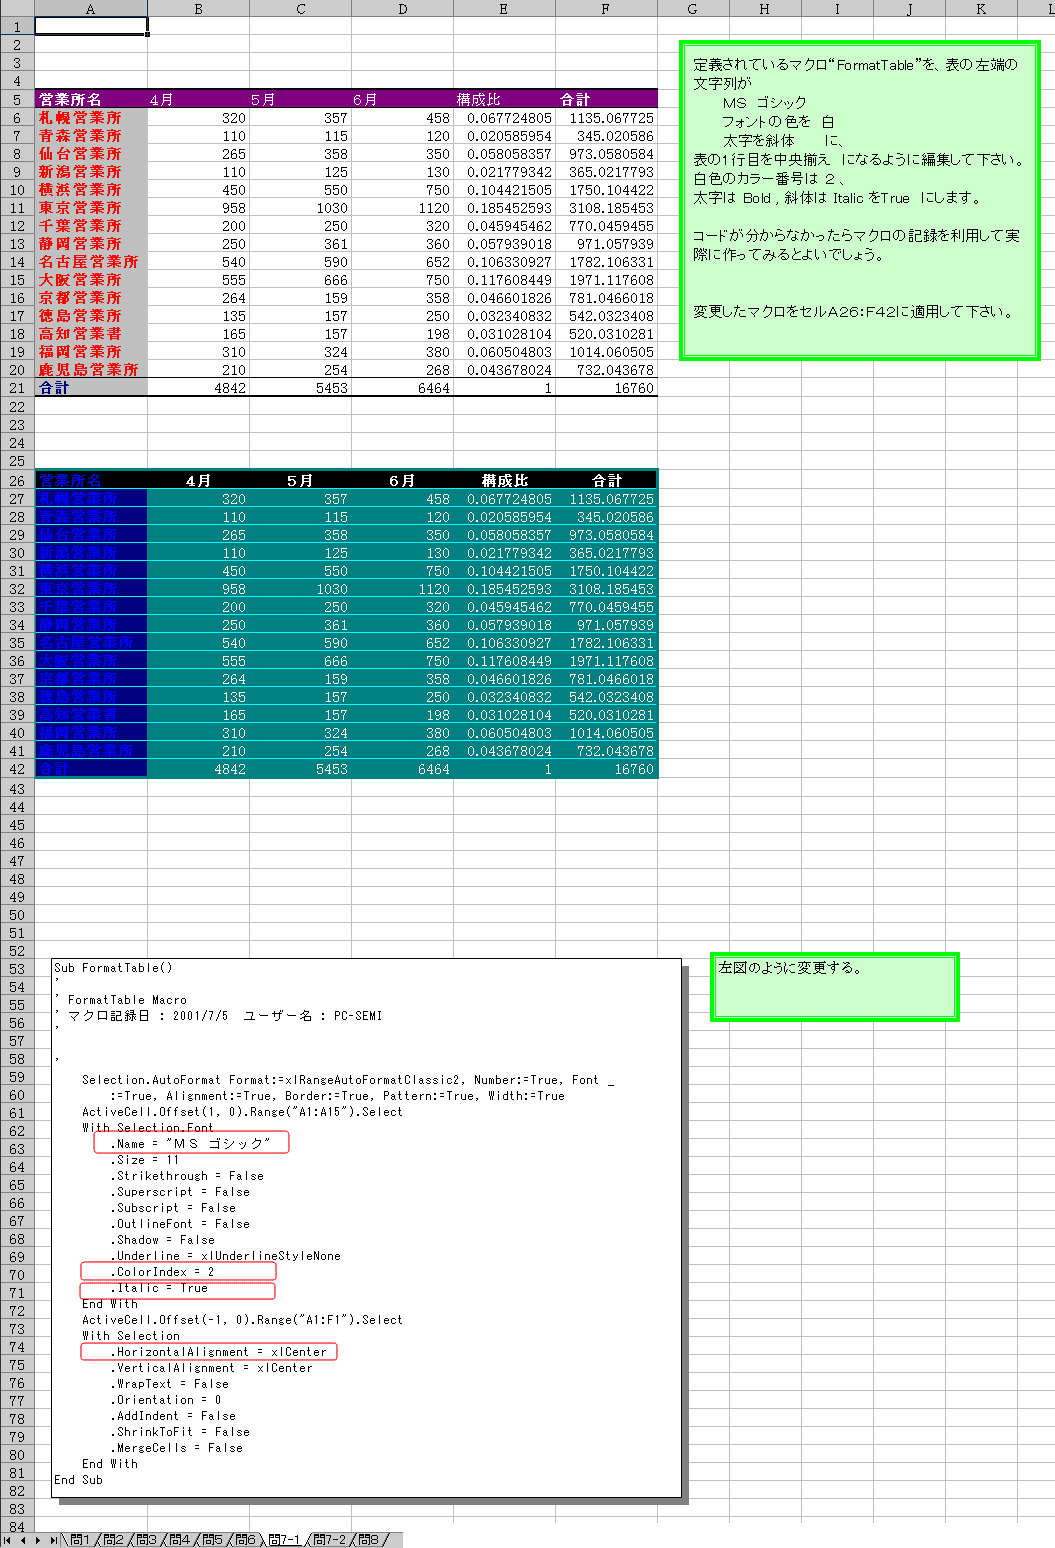The image size is (1055, 1548).
Task: Select row 42 header
Action: (x=17, y=769)
